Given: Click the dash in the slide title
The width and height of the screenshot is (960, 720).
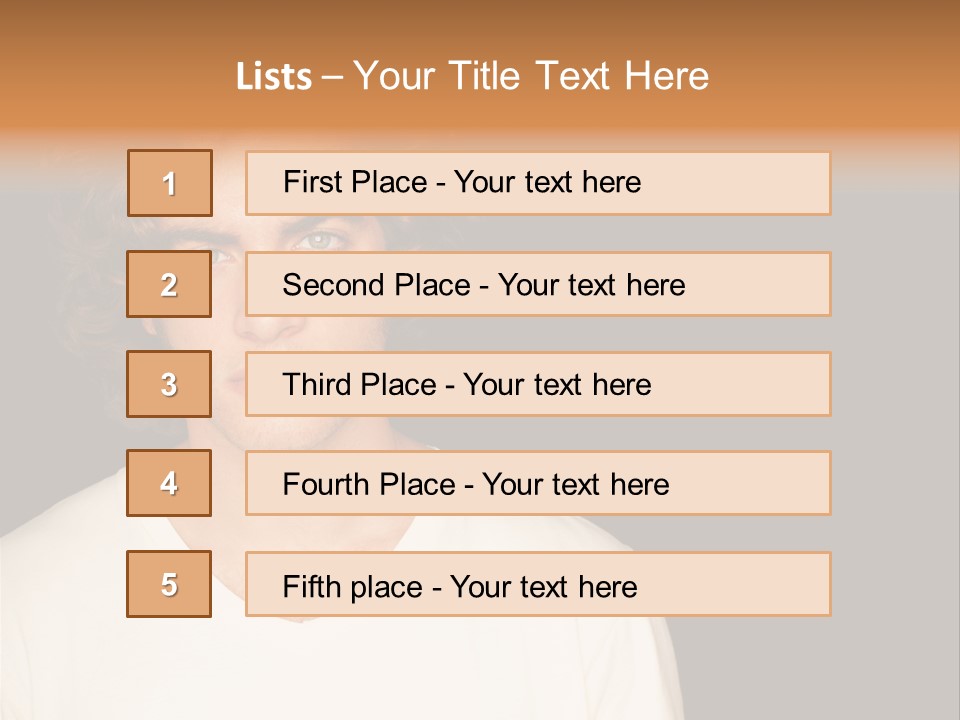Looking at the screenshot, I should tap(333, 76).
